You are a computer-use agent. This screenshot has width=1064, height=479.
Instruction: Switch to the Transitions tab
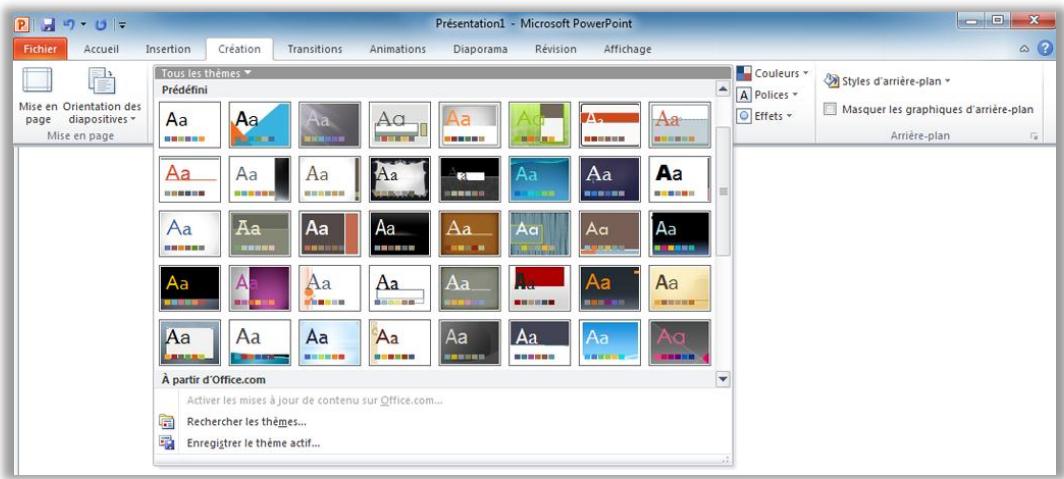click(x=315, y=49)
